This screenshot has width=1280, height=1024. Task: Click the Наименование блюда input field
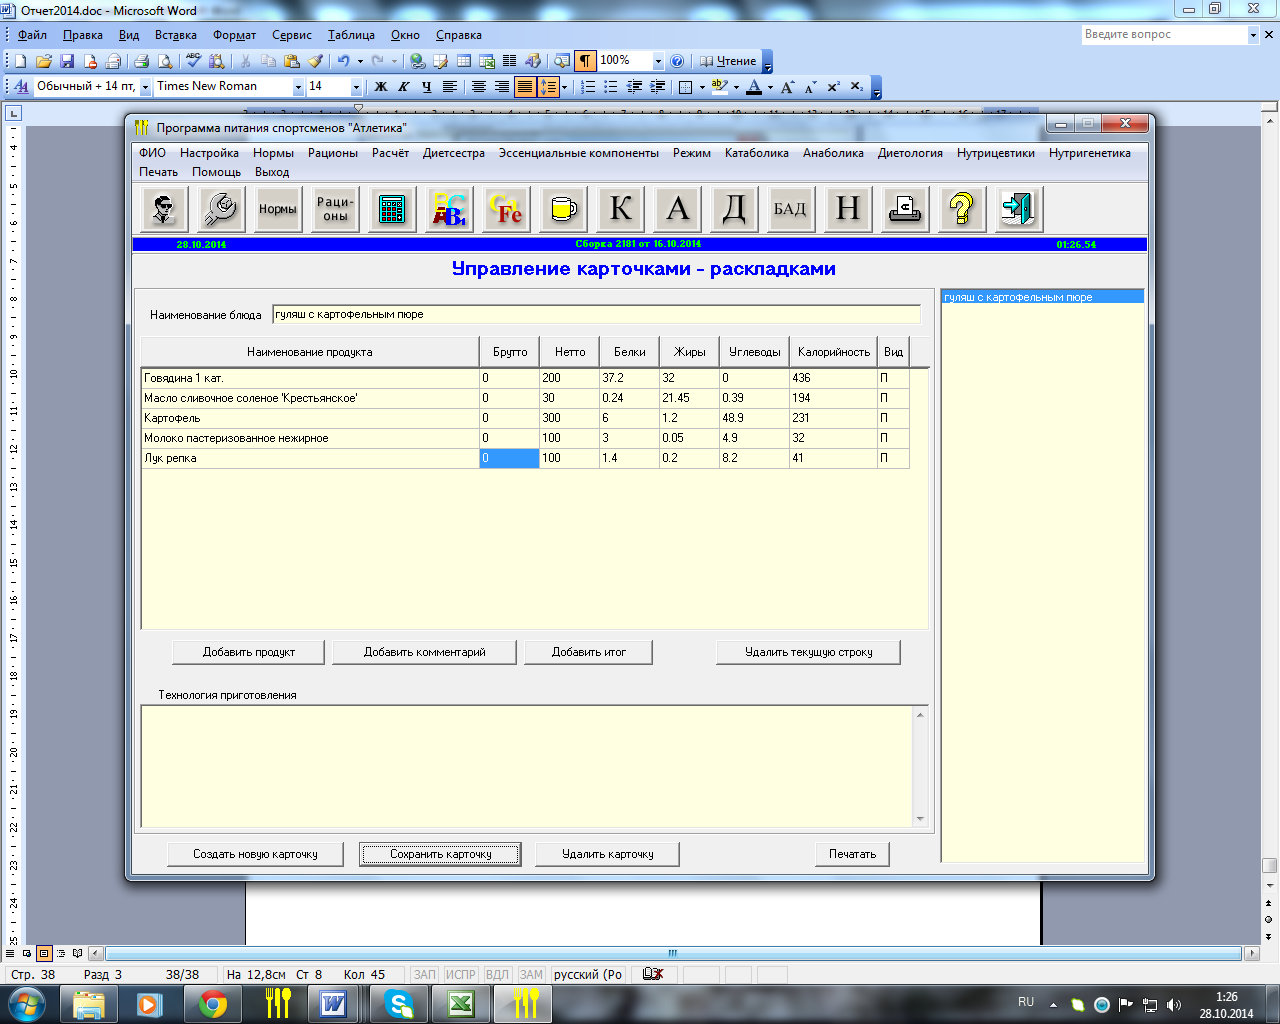(595, 315)
